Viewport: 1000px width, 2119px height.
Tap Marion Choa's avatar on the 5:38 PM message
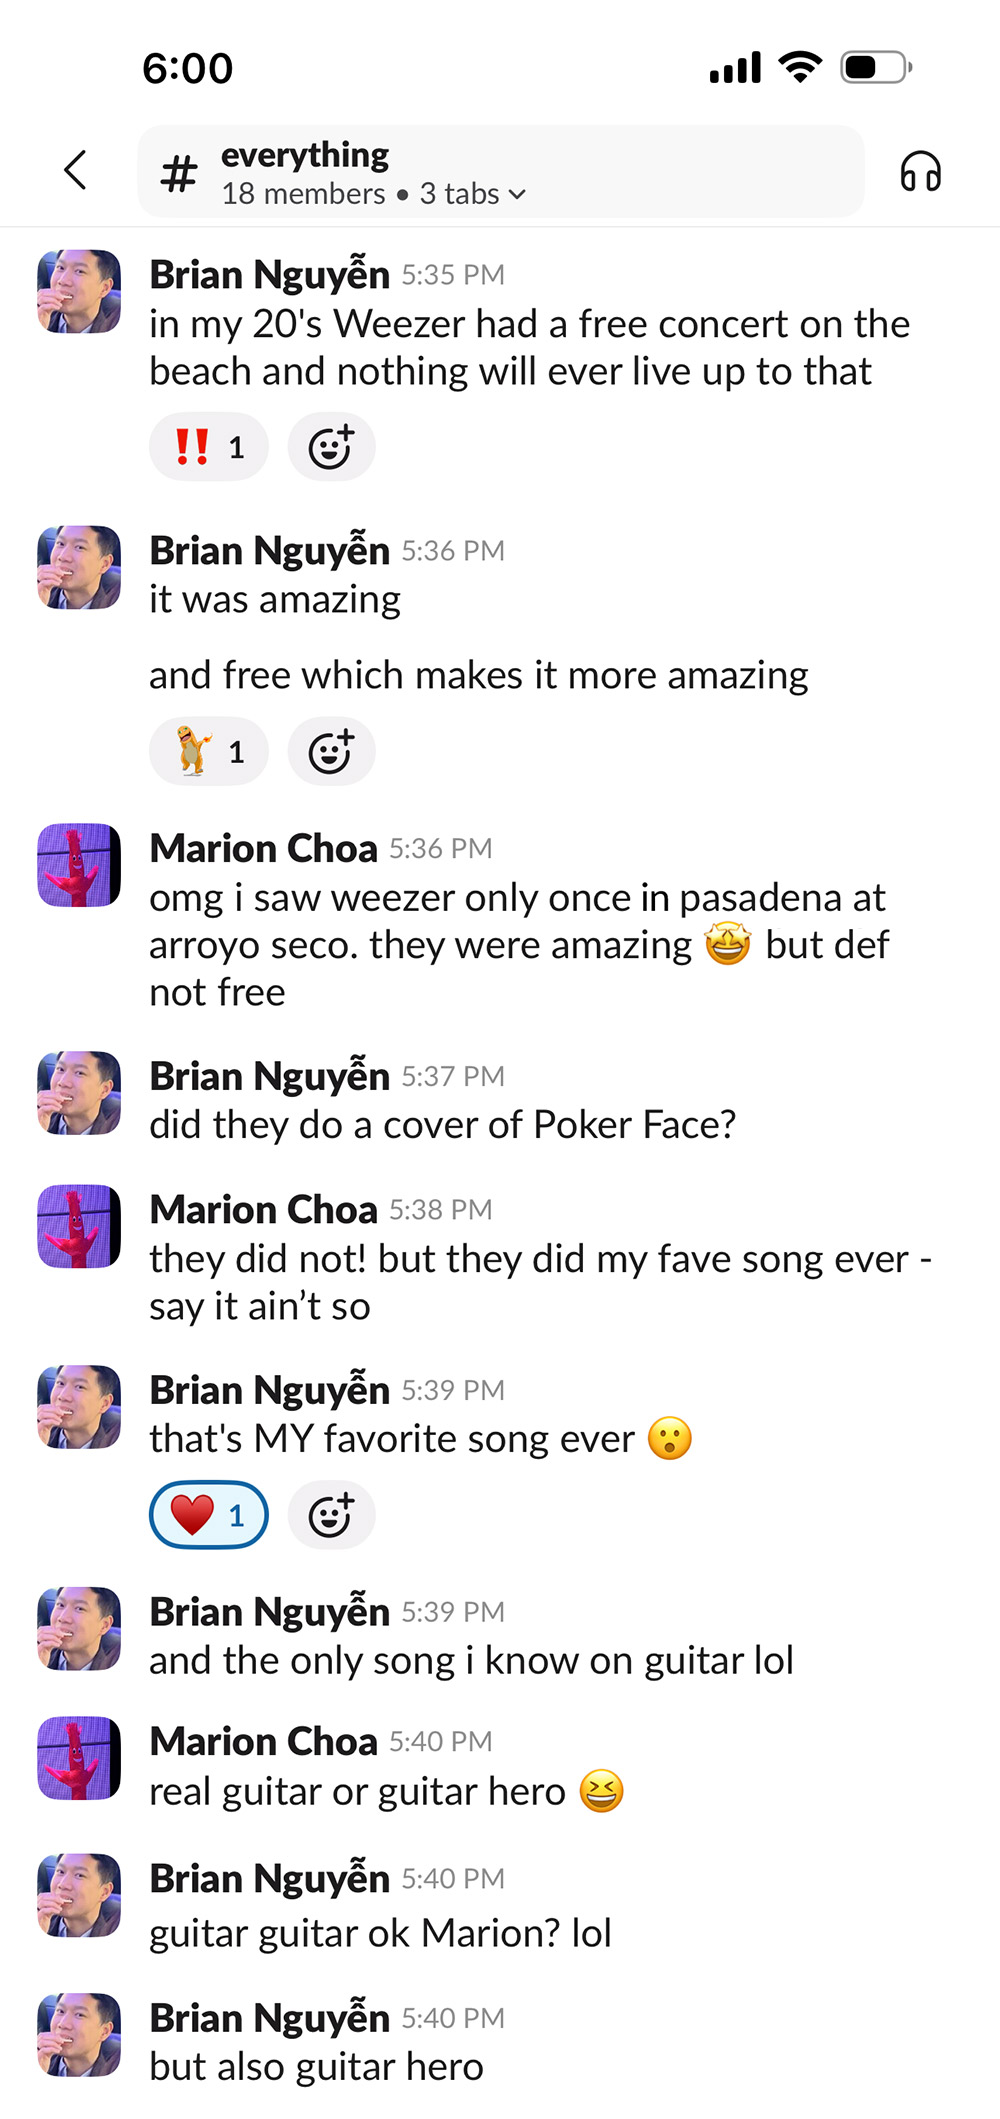coord(79,1227)
